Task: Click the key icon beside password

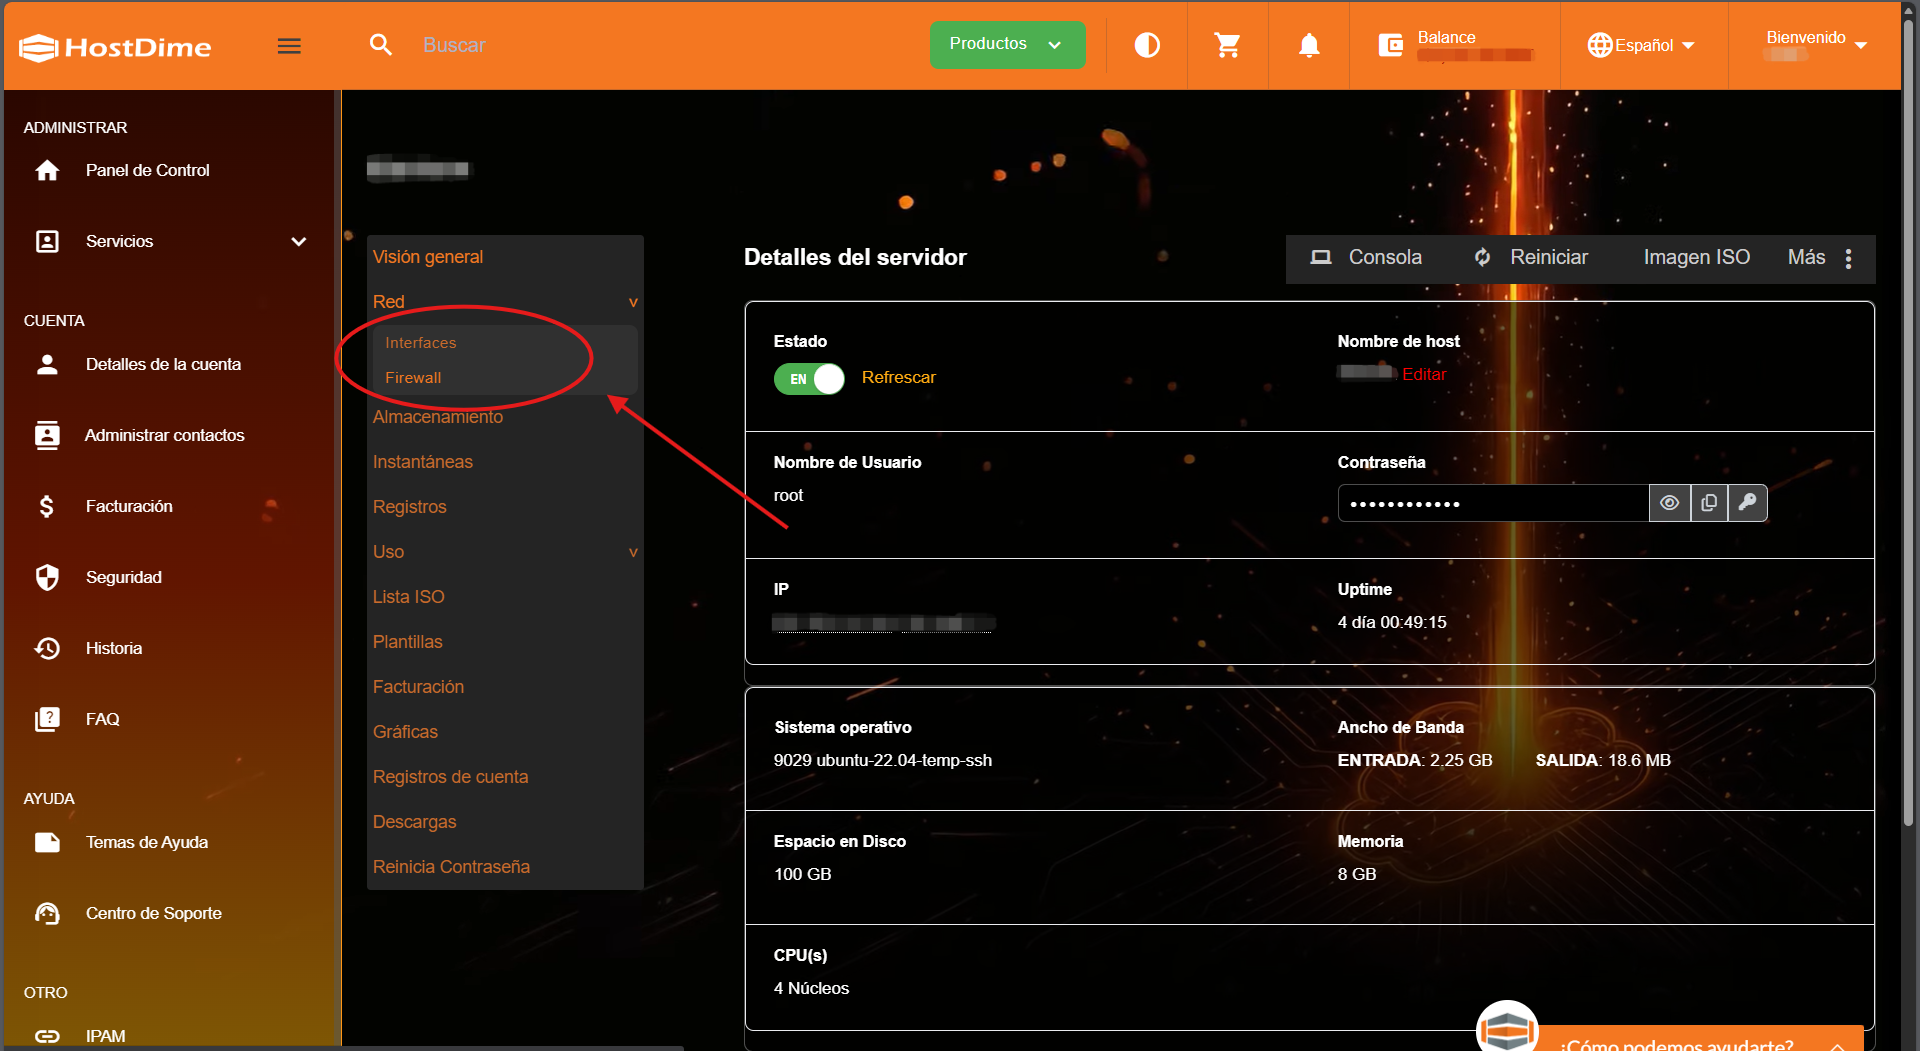Action: 1748,503
